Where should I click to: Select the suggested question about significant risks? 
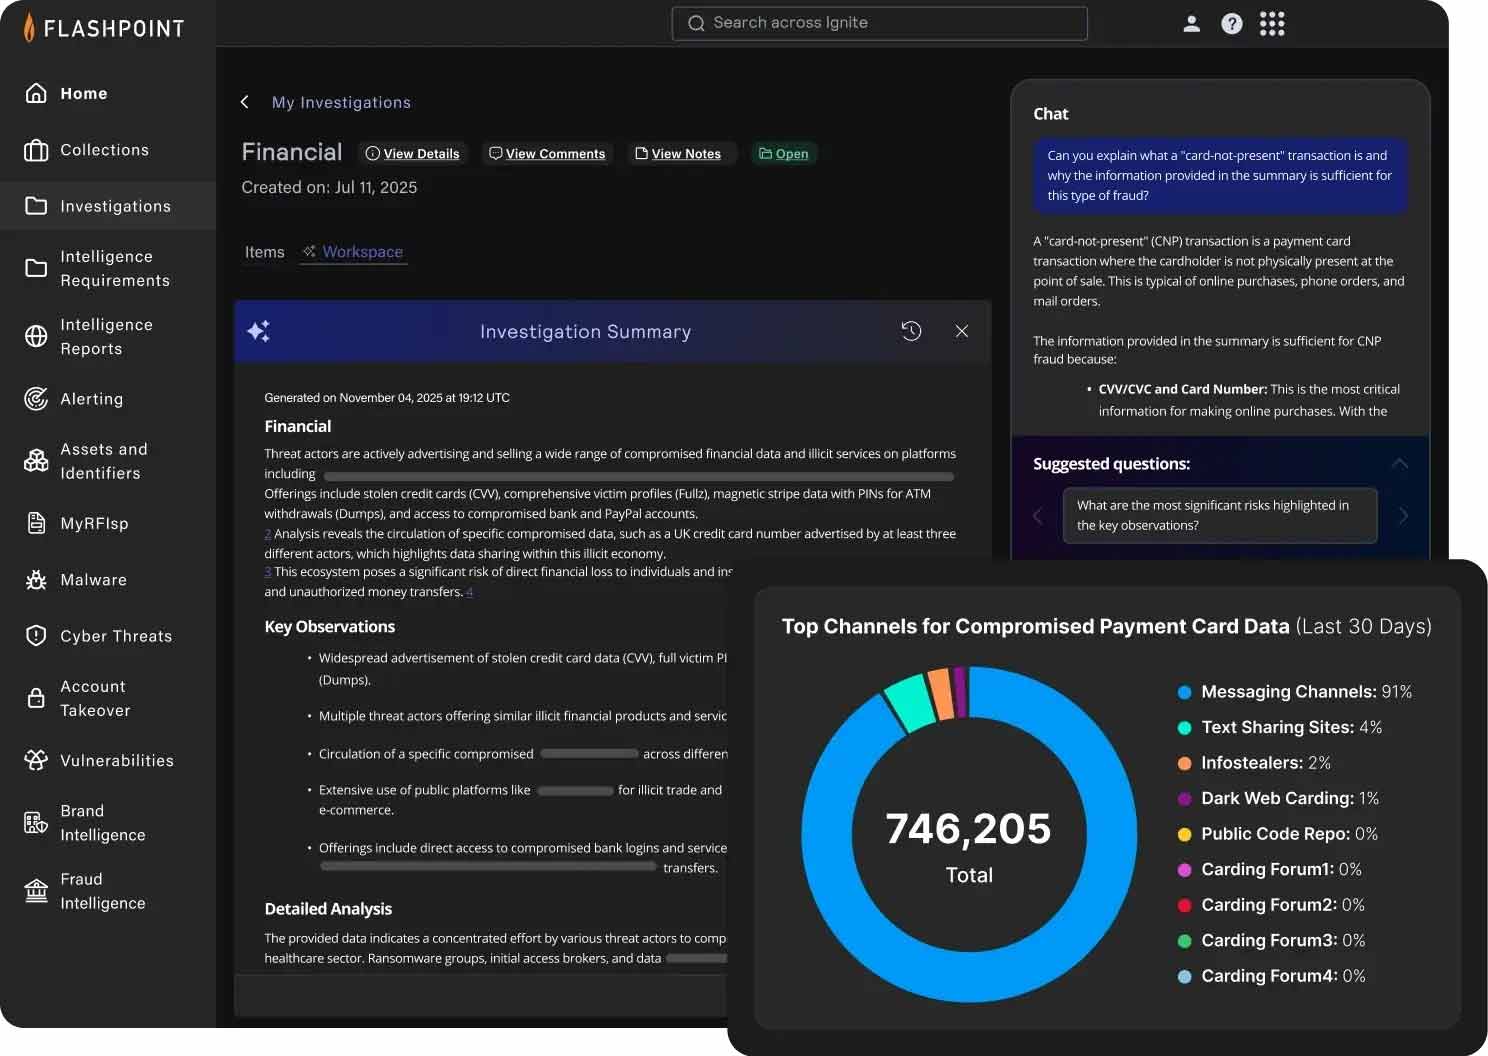(x=1220, y=515)
